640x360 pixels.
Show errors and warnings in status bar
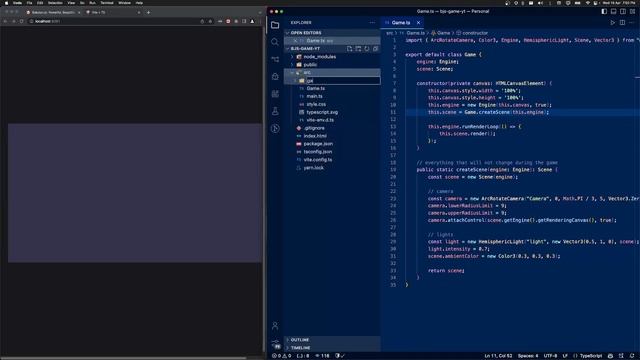click(x=281, y=356)
